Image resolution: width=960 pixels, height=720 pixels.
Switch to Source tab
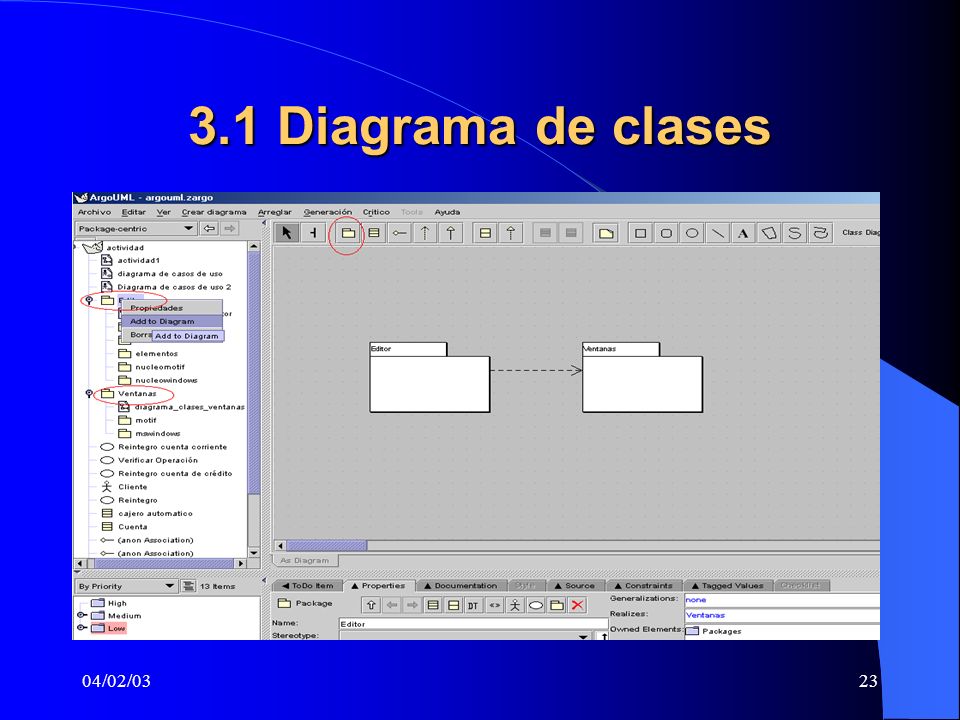(574, 586)
